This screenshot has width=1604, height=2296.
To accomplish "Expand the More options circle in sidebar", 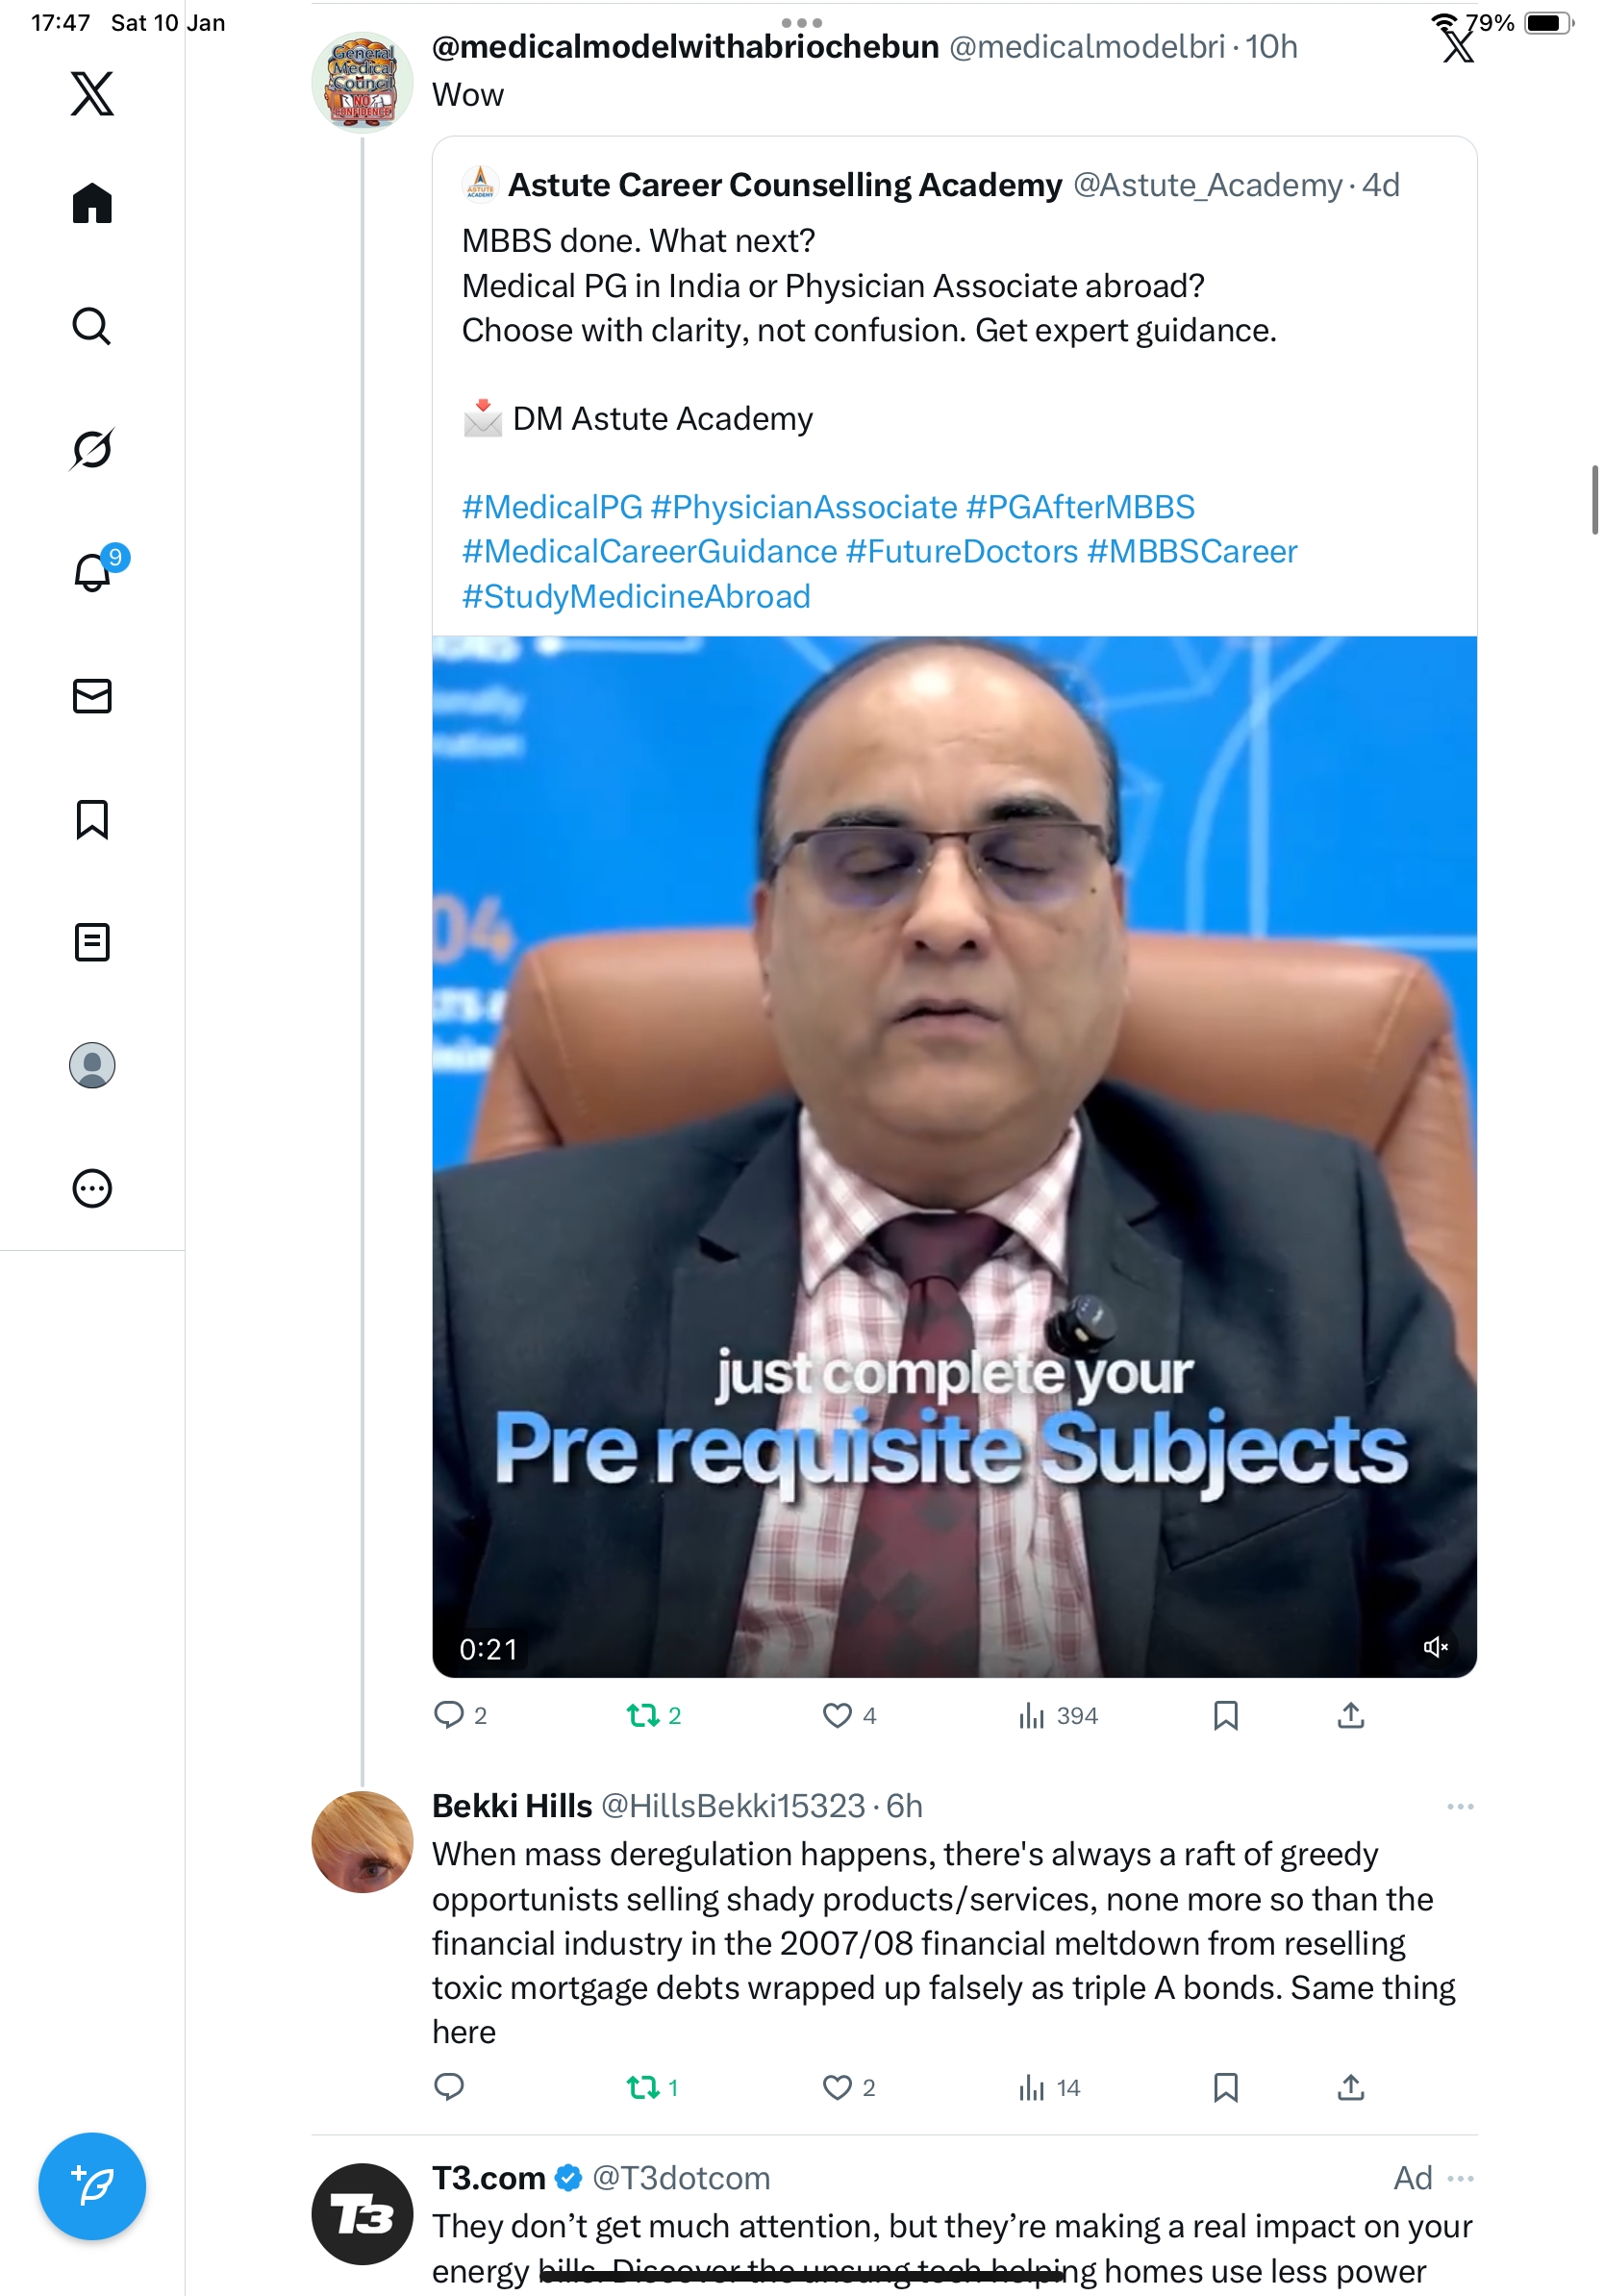I will coord(92,1188).
